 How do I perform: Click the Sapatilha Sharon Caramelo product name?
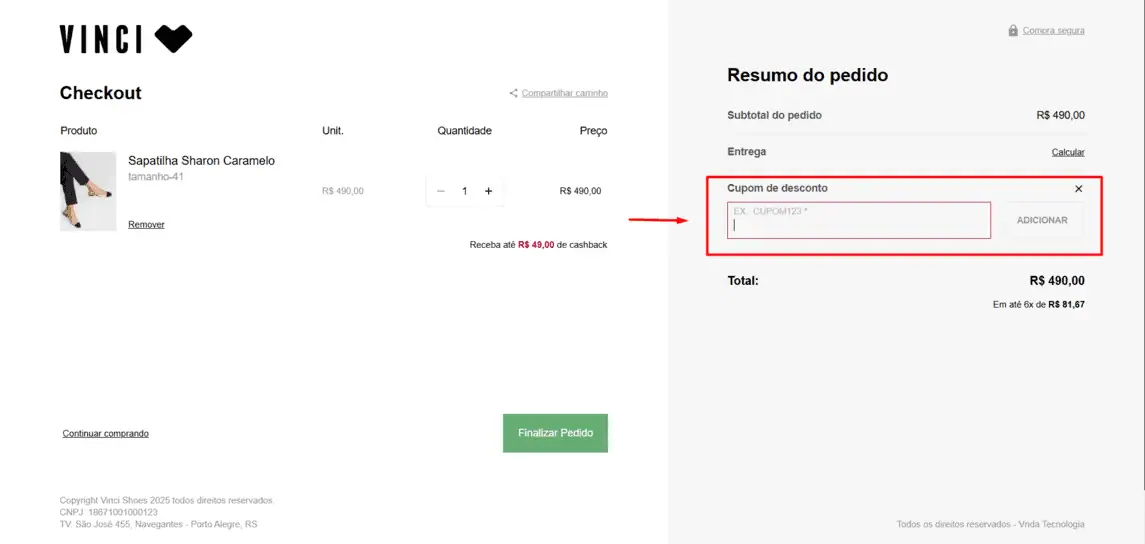202,161
